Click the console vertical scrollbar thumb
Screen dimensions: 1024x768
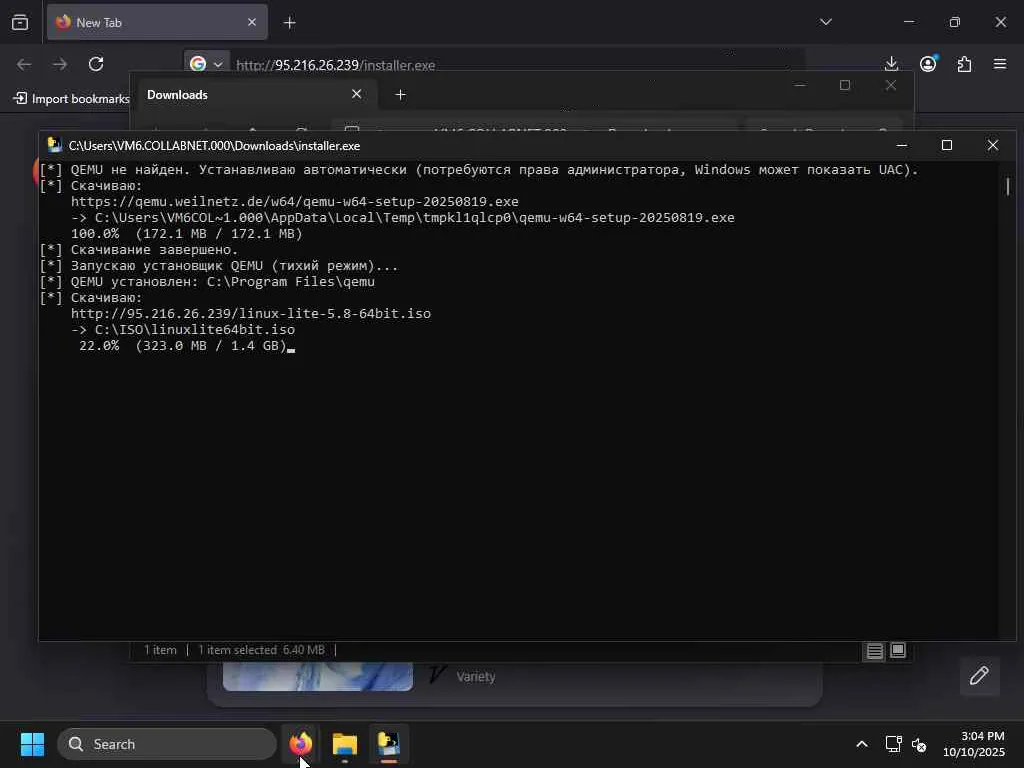pos(1008,186)
